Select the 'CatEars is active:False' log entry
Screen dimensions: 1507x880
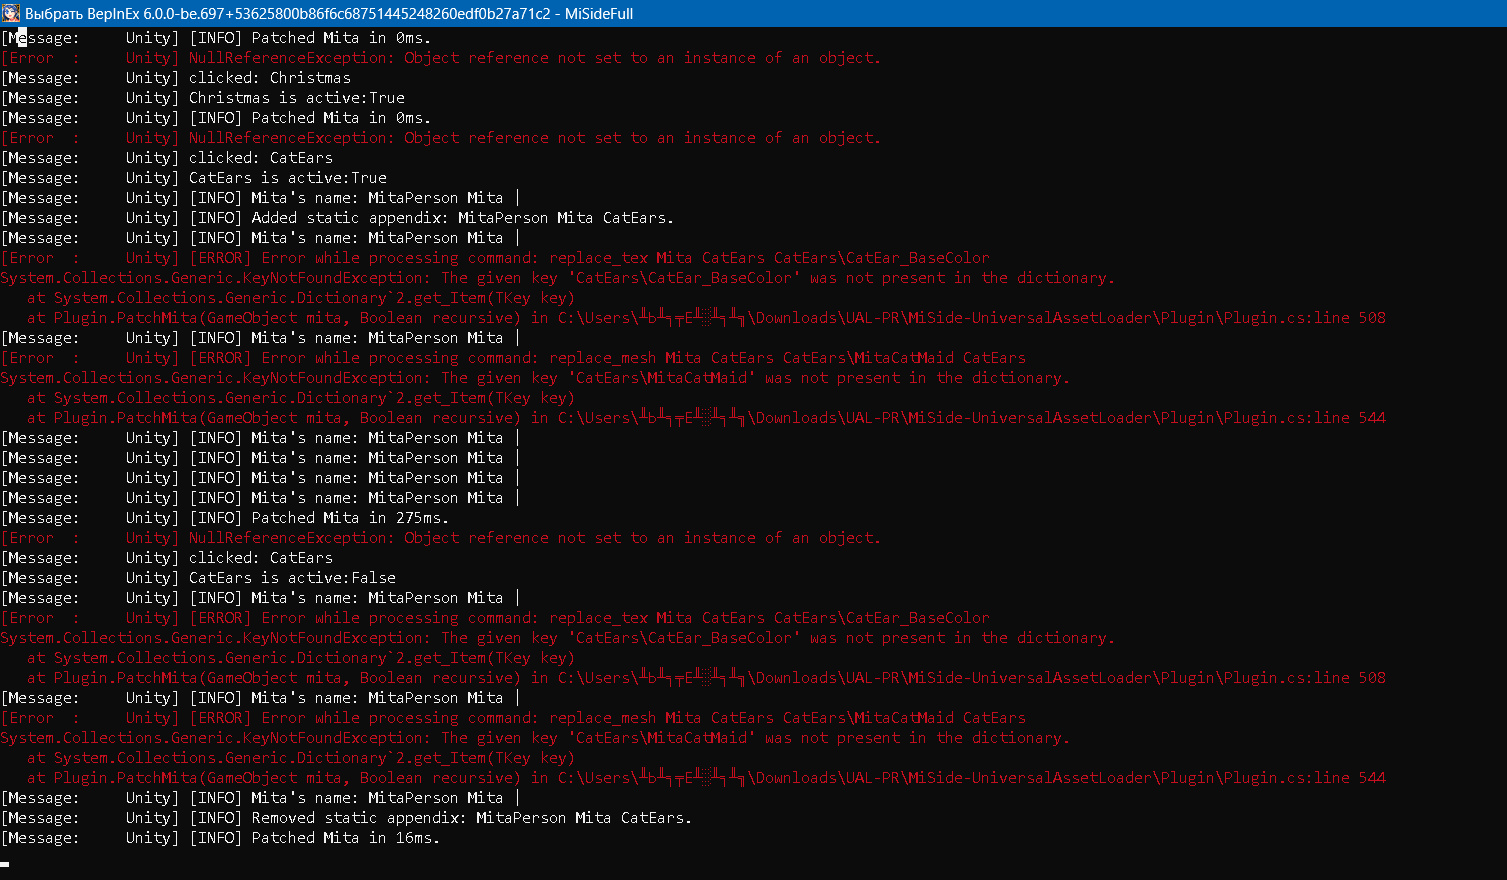tap(292, 578)
